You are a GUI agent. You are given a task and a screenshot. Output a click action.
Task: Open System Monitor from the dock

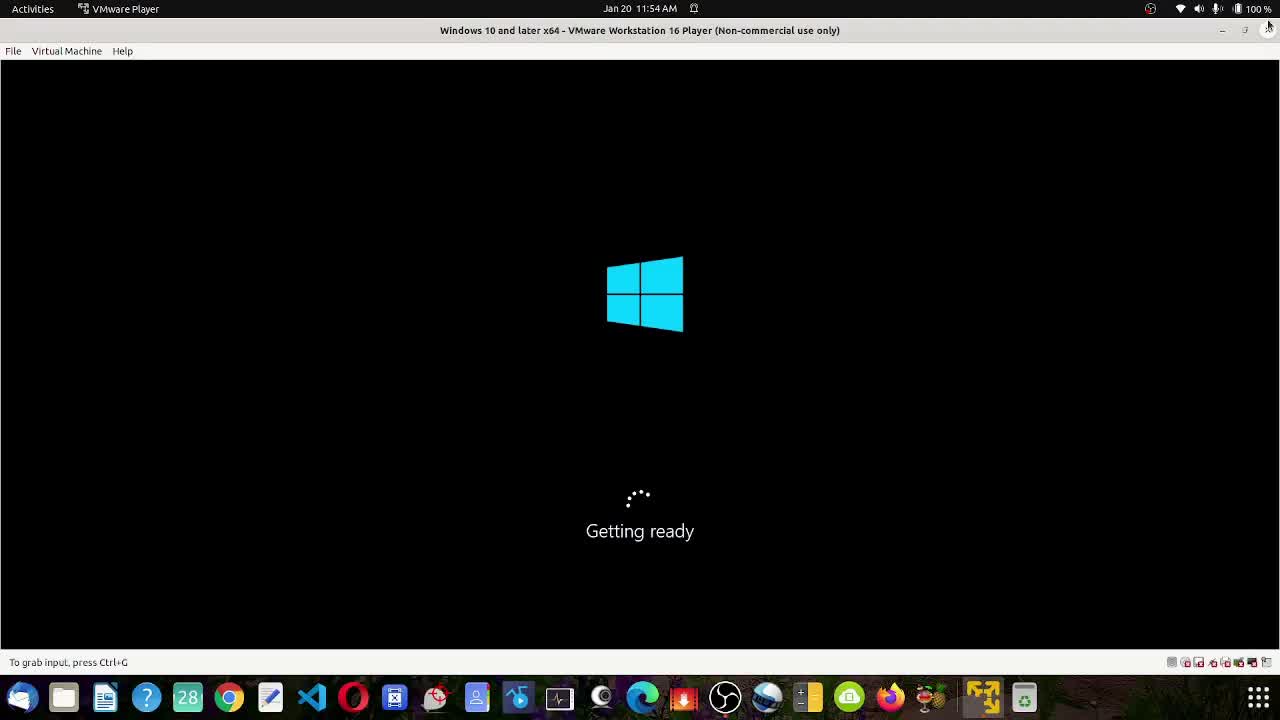[x=559, y=697]
